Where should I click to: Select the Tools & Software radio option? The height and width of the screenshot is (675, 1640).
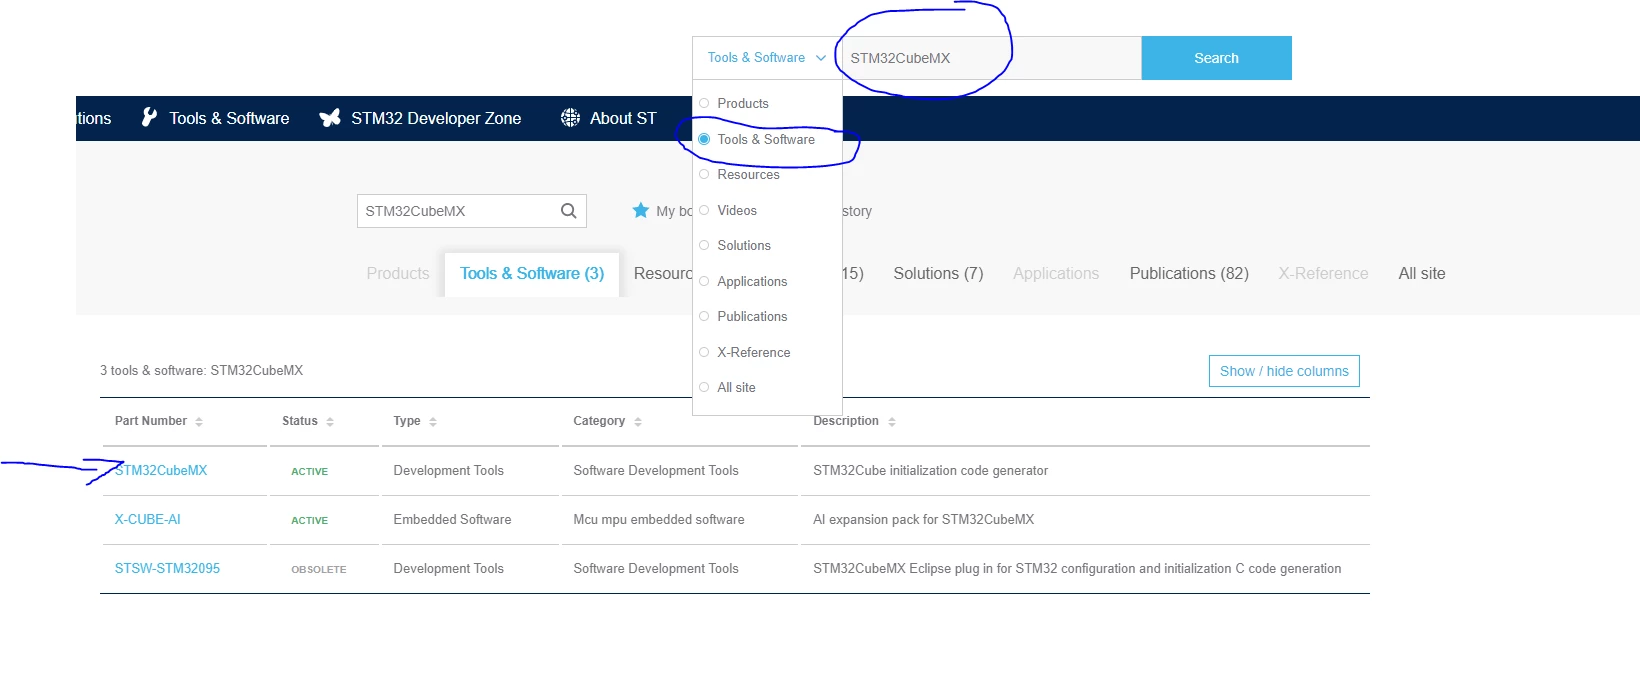[704, 139]
